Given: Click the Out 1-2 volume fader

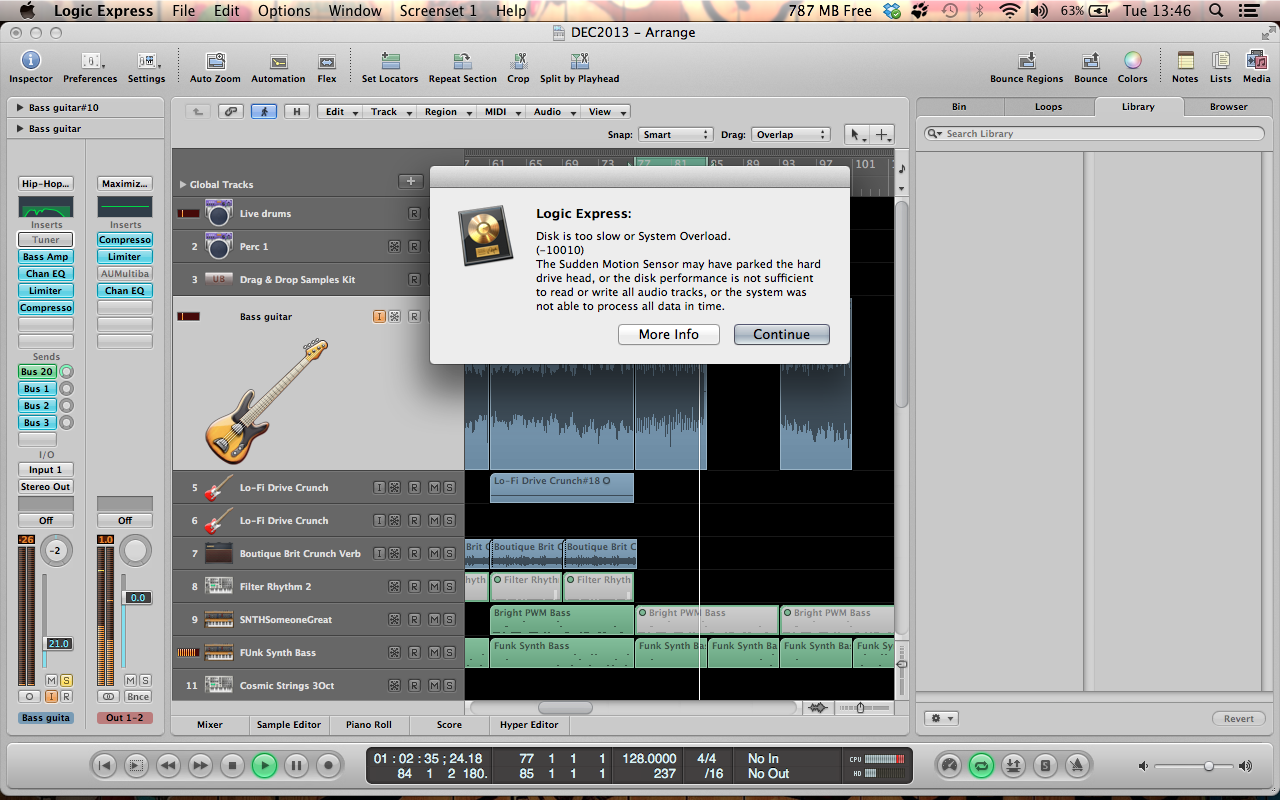Looking at the screenshot, I should click(x=137, y=598).
